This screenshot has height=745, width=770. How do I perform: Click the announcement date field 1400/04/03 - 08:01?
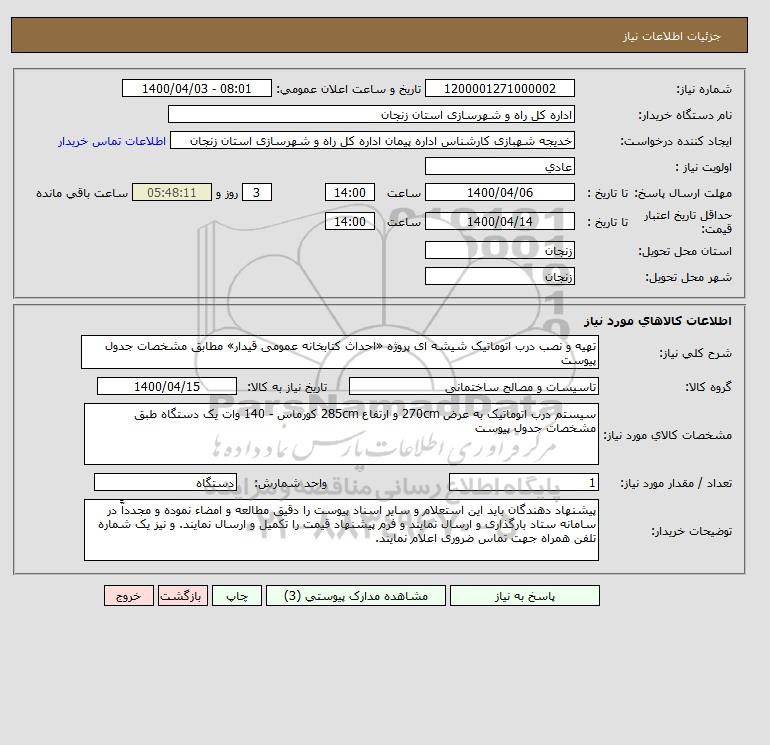(x=196, y=88)
